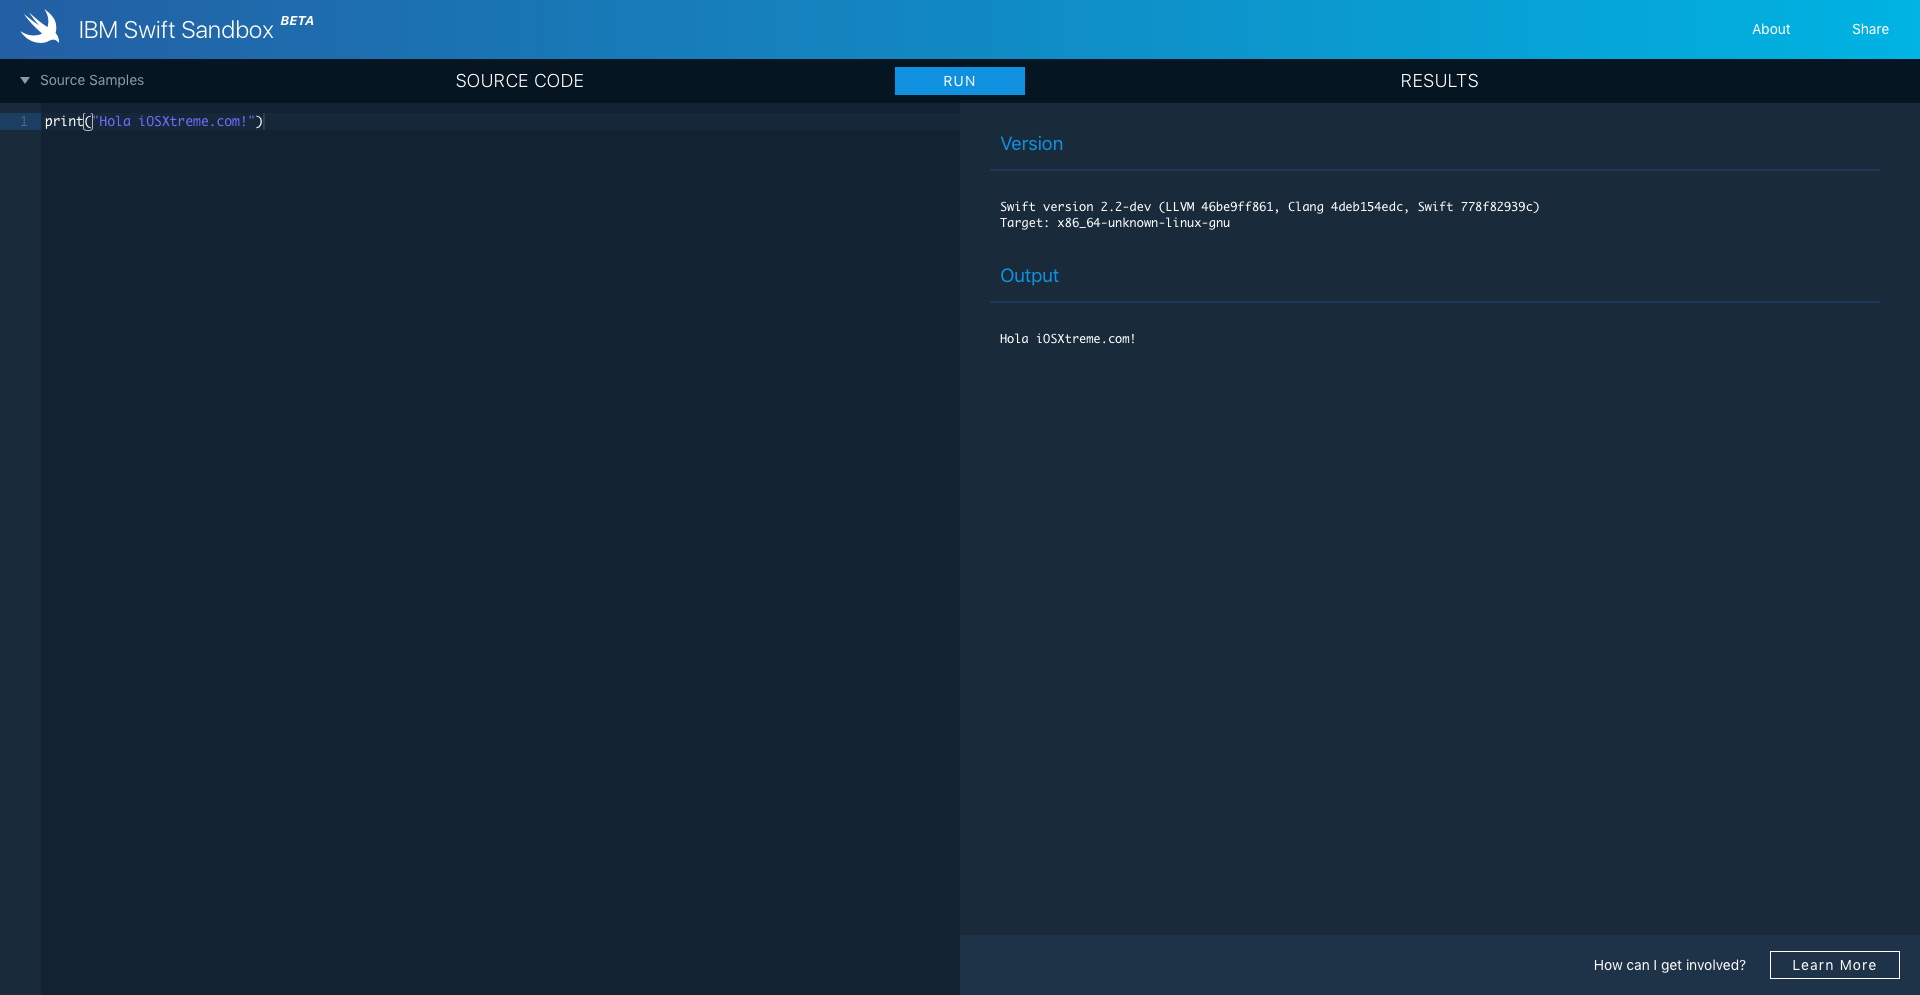Click line number 1 in gutter
This screenshot has width=1920, height=995.
24,121
